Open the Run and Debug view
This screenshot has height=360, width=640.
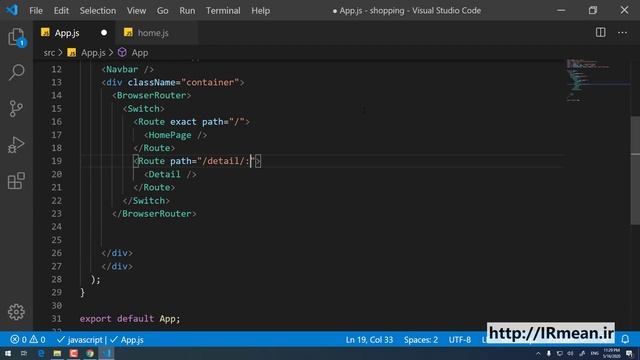tap(16, 144)
